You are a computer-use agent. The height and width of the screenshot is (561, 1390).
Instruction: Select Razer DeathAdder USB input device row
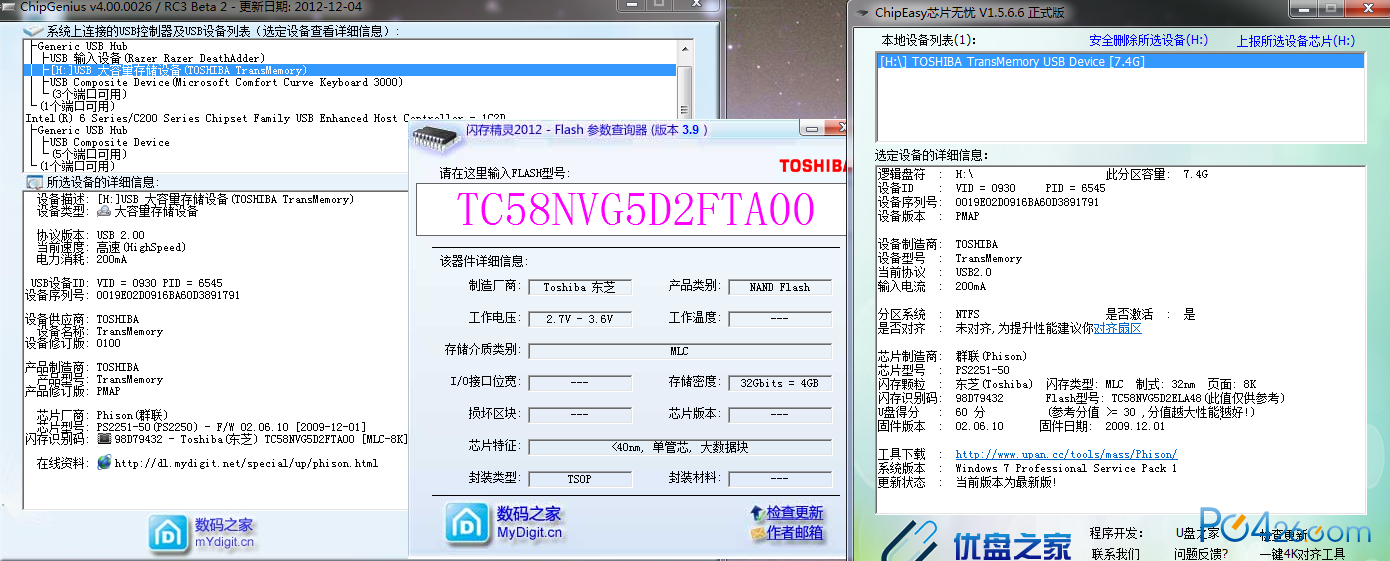[x=157, y=59]
